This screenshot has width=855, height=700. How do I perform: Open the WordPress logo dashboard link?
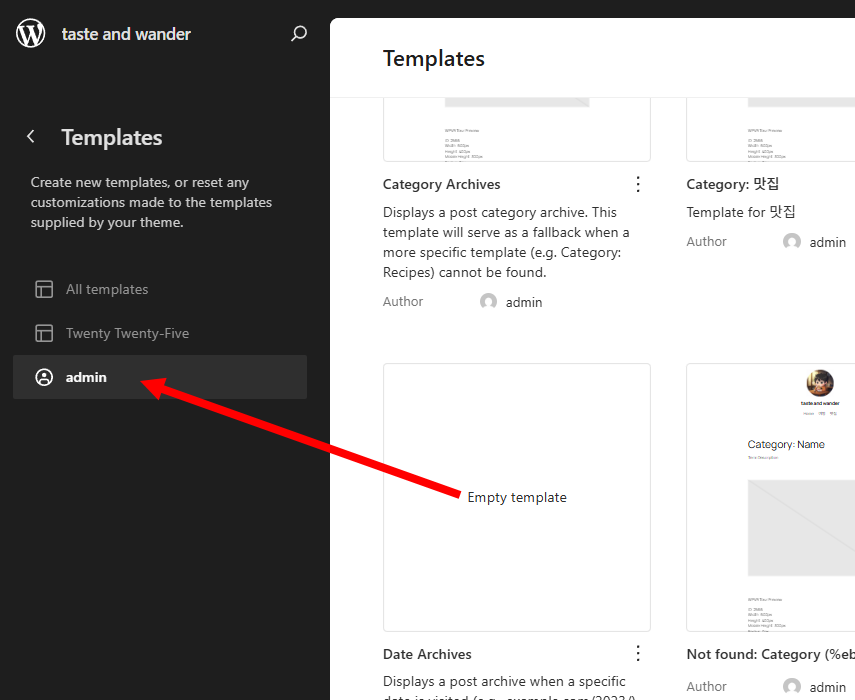(31, 33)
